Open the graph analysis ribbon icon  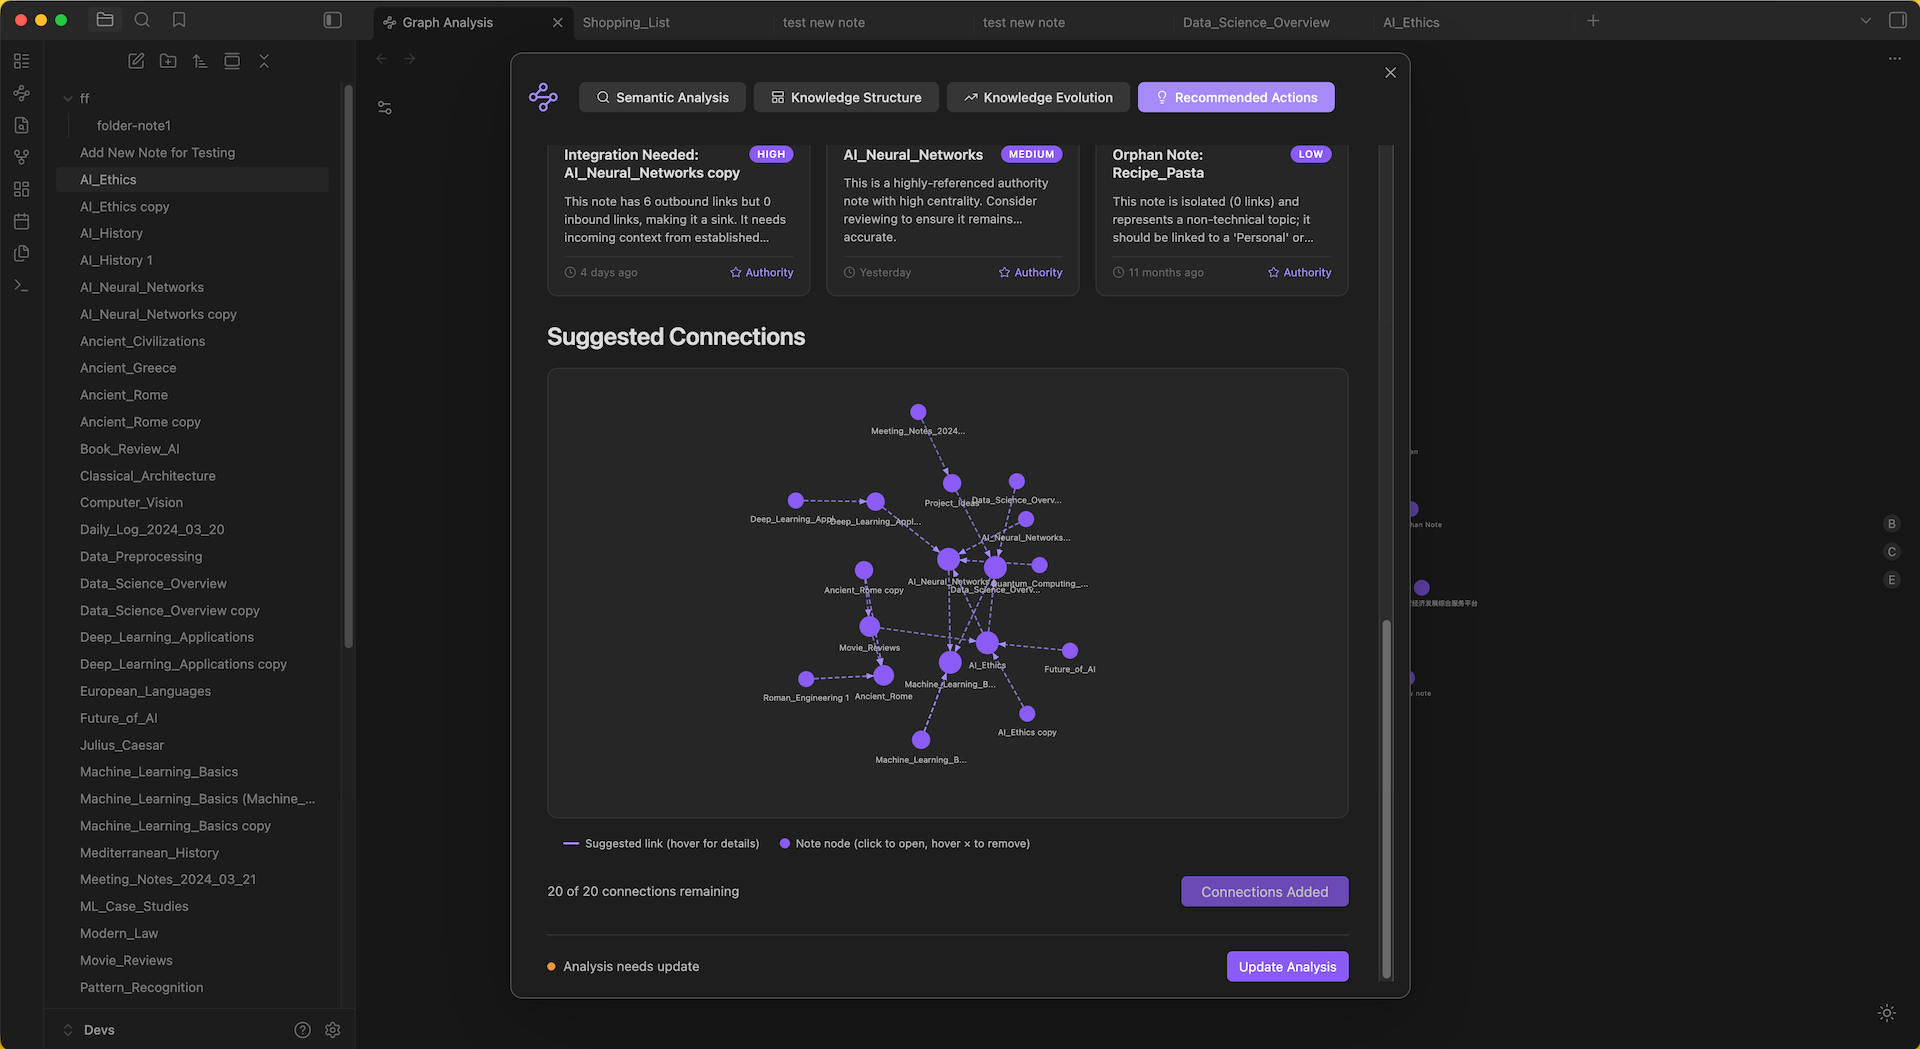click(x=21, y=93)
